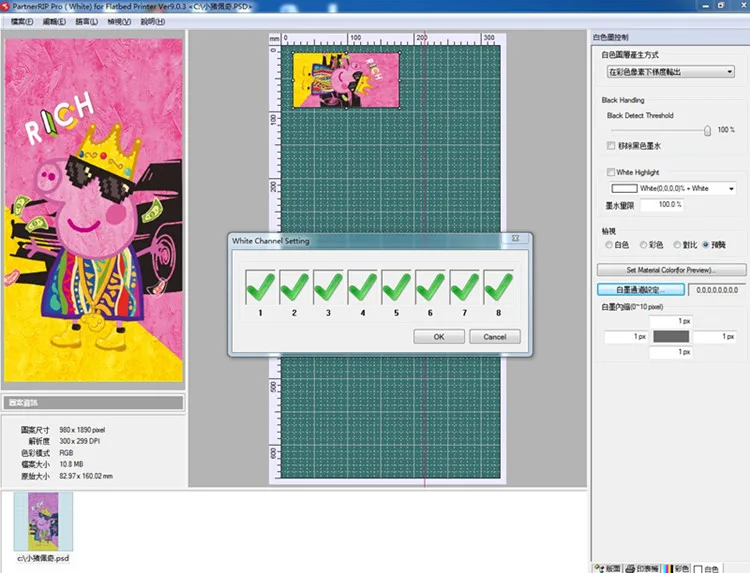Open the 語言(L) language menu
This screenshot has width=750, height=573.
(87, 22)
